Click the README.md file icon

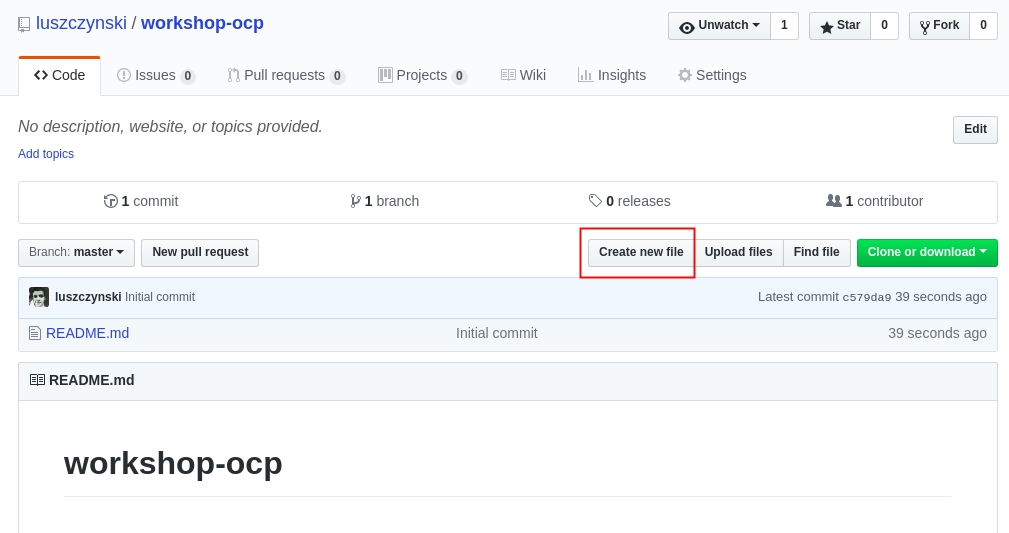(35, 333)
